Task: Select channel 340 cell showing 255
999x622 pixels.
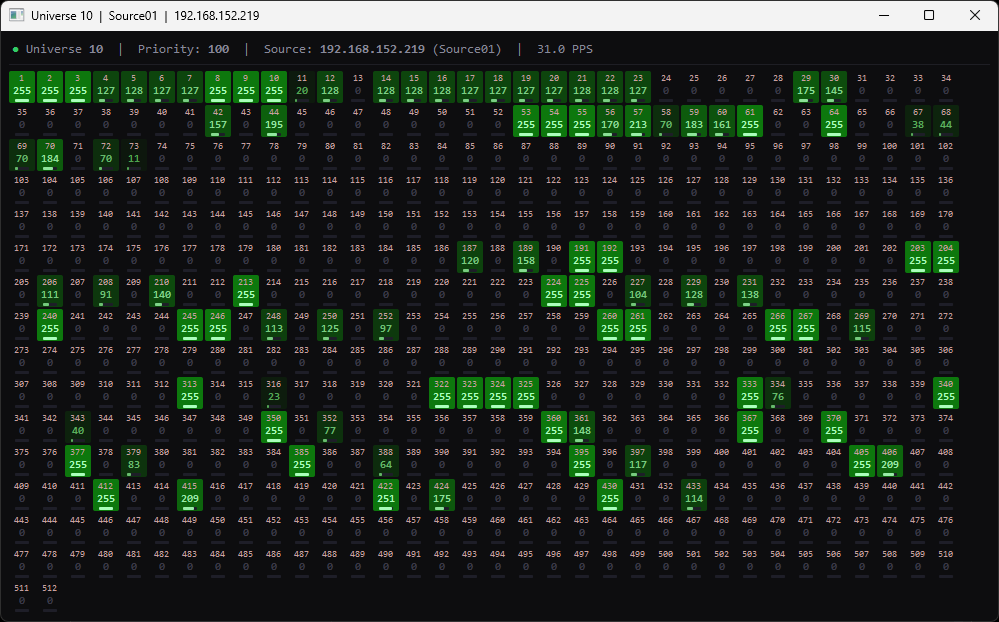Action: tap(946, 393)
